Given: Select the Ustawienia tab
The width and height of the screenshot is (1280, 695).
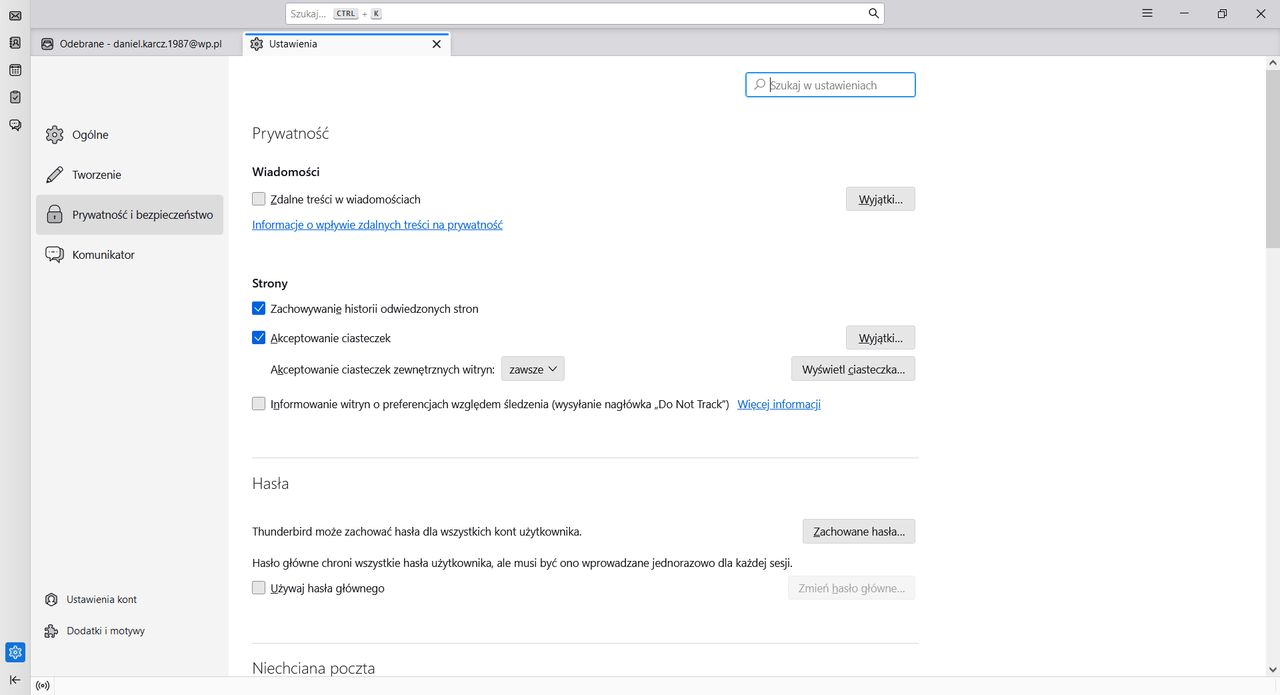Looking at the screenshot, I should [x=347, y=44].
